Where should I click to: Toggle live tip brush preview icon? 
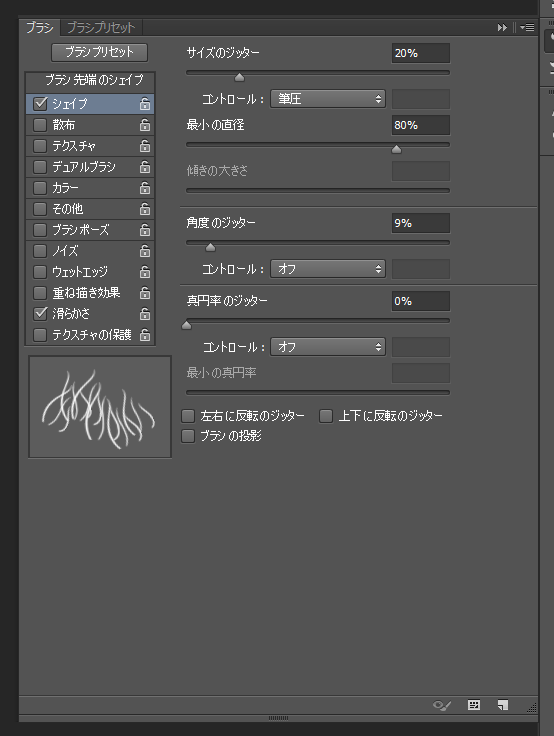(x=442, y=705)
